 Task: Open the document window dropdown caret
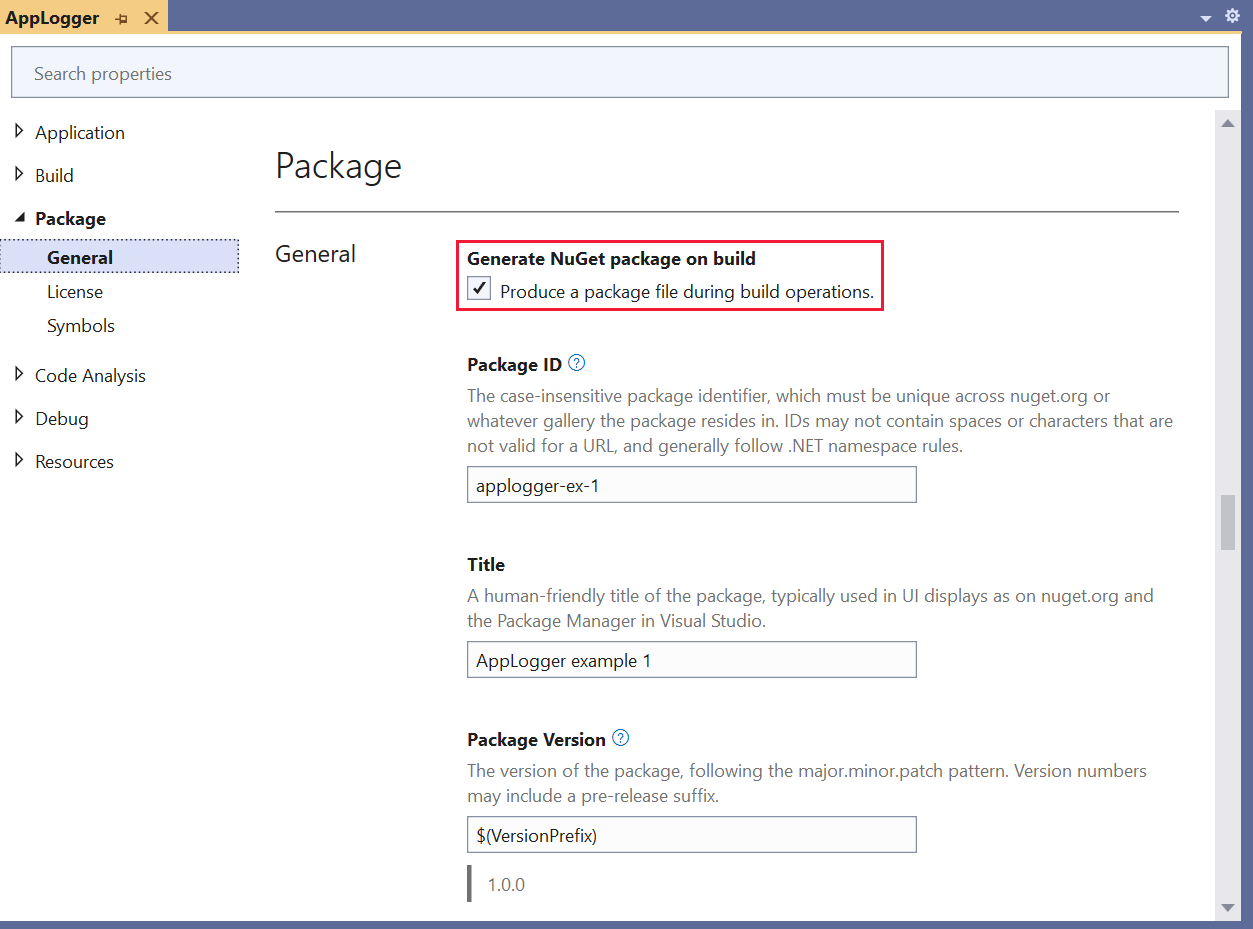(x=1206, y=16)
